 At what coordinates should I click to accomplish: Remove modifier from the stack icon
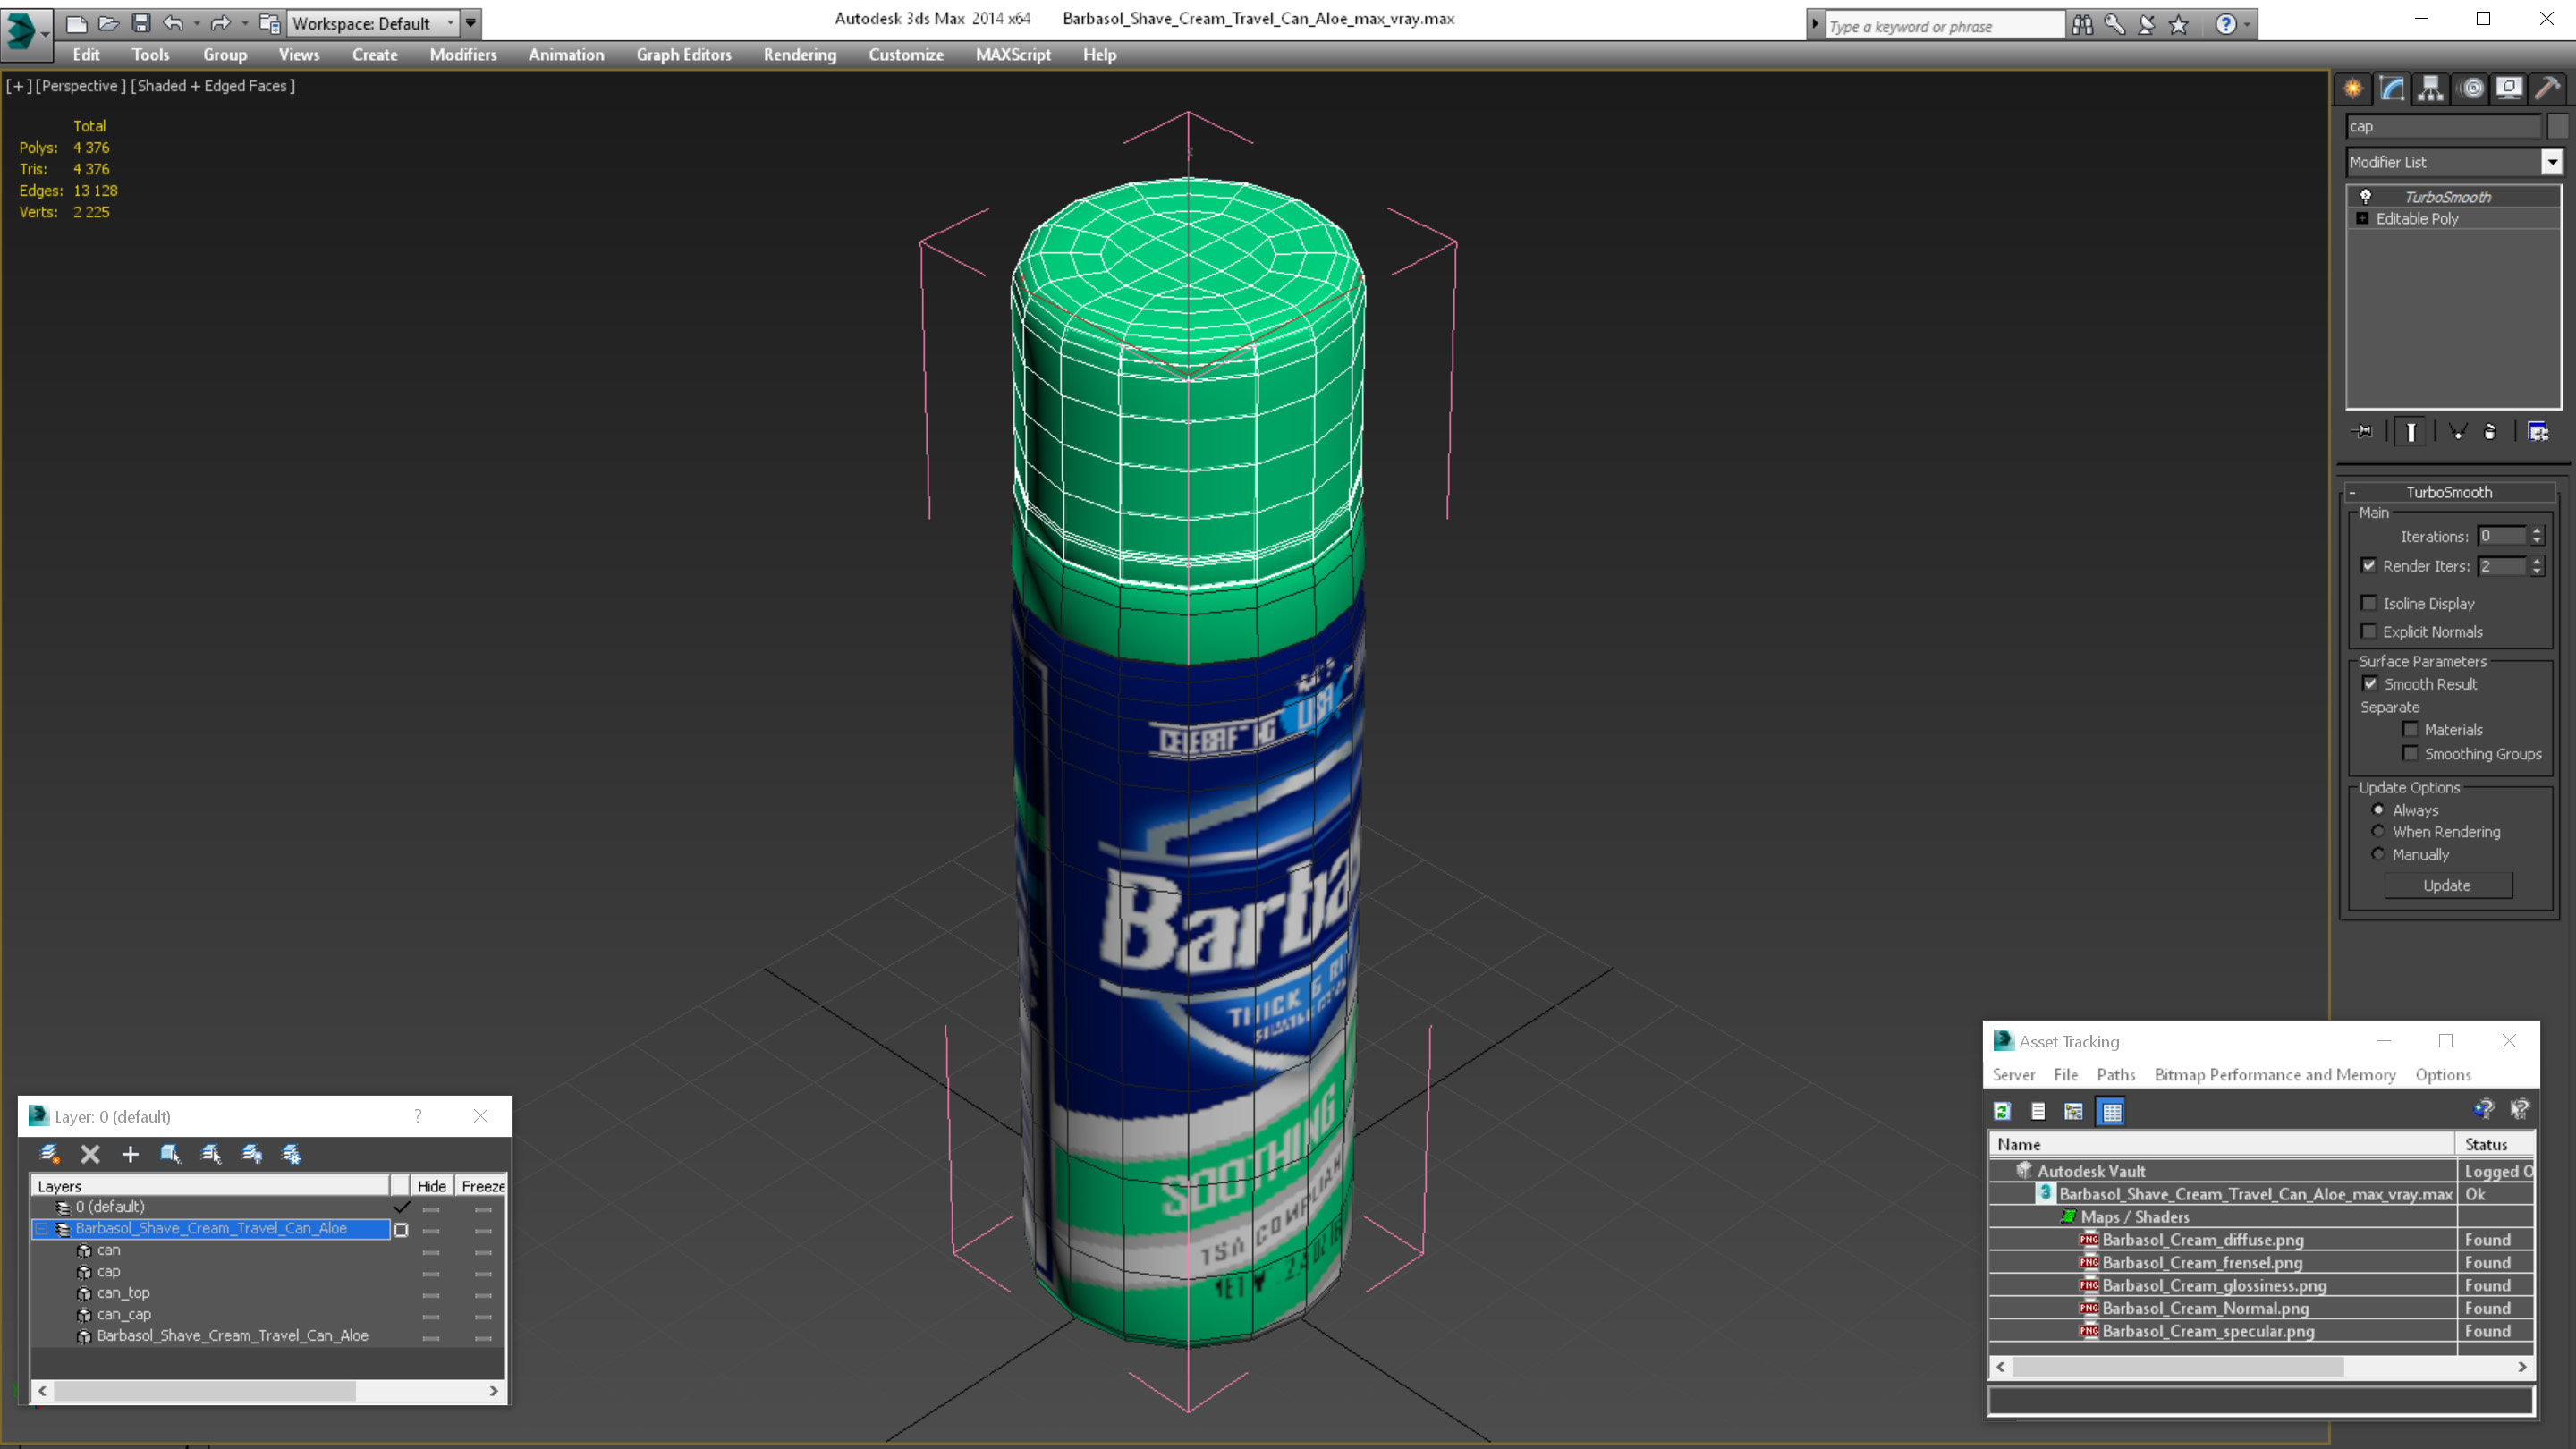tap(2490, 432)
